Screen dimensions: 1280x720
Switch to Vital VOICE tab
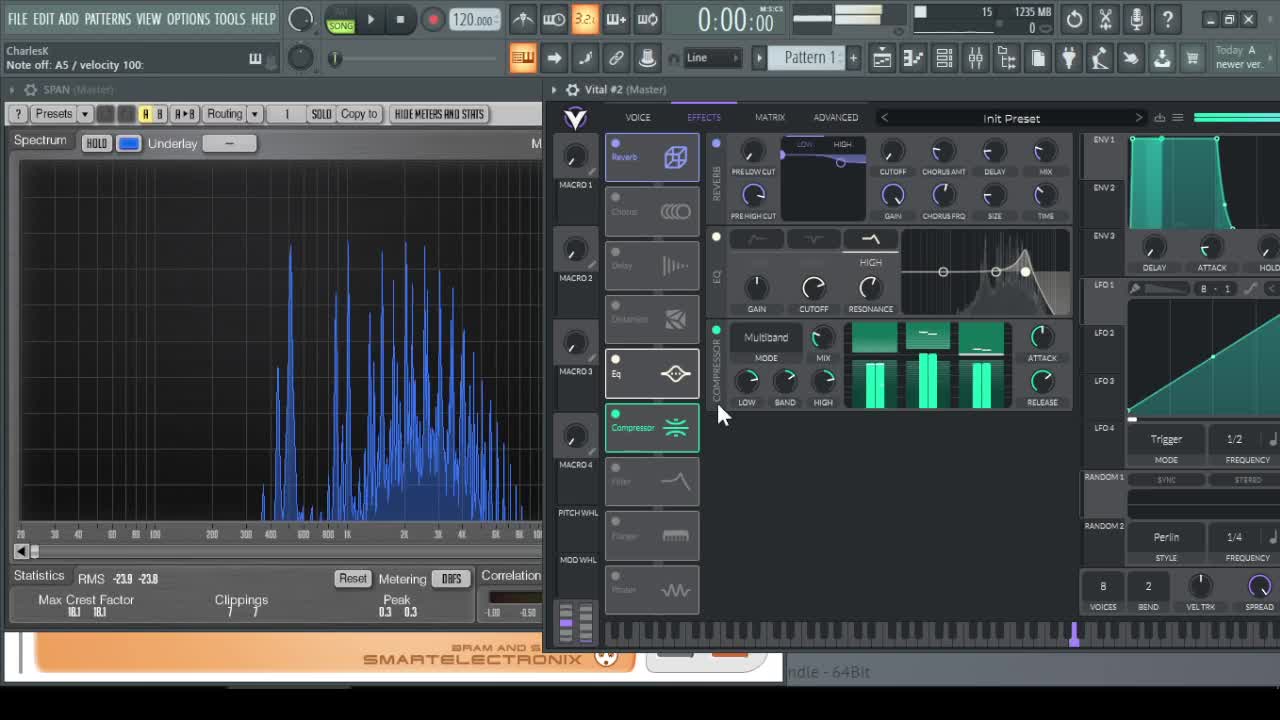coord(638,118)
